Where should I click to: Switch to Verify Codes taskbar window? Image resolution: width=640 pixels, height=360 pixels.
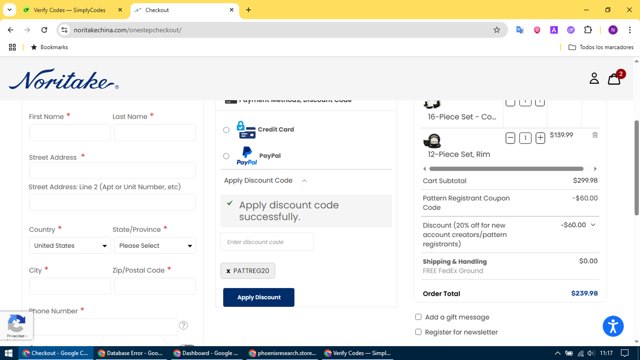pyautogui.click(x=357, y=353)
